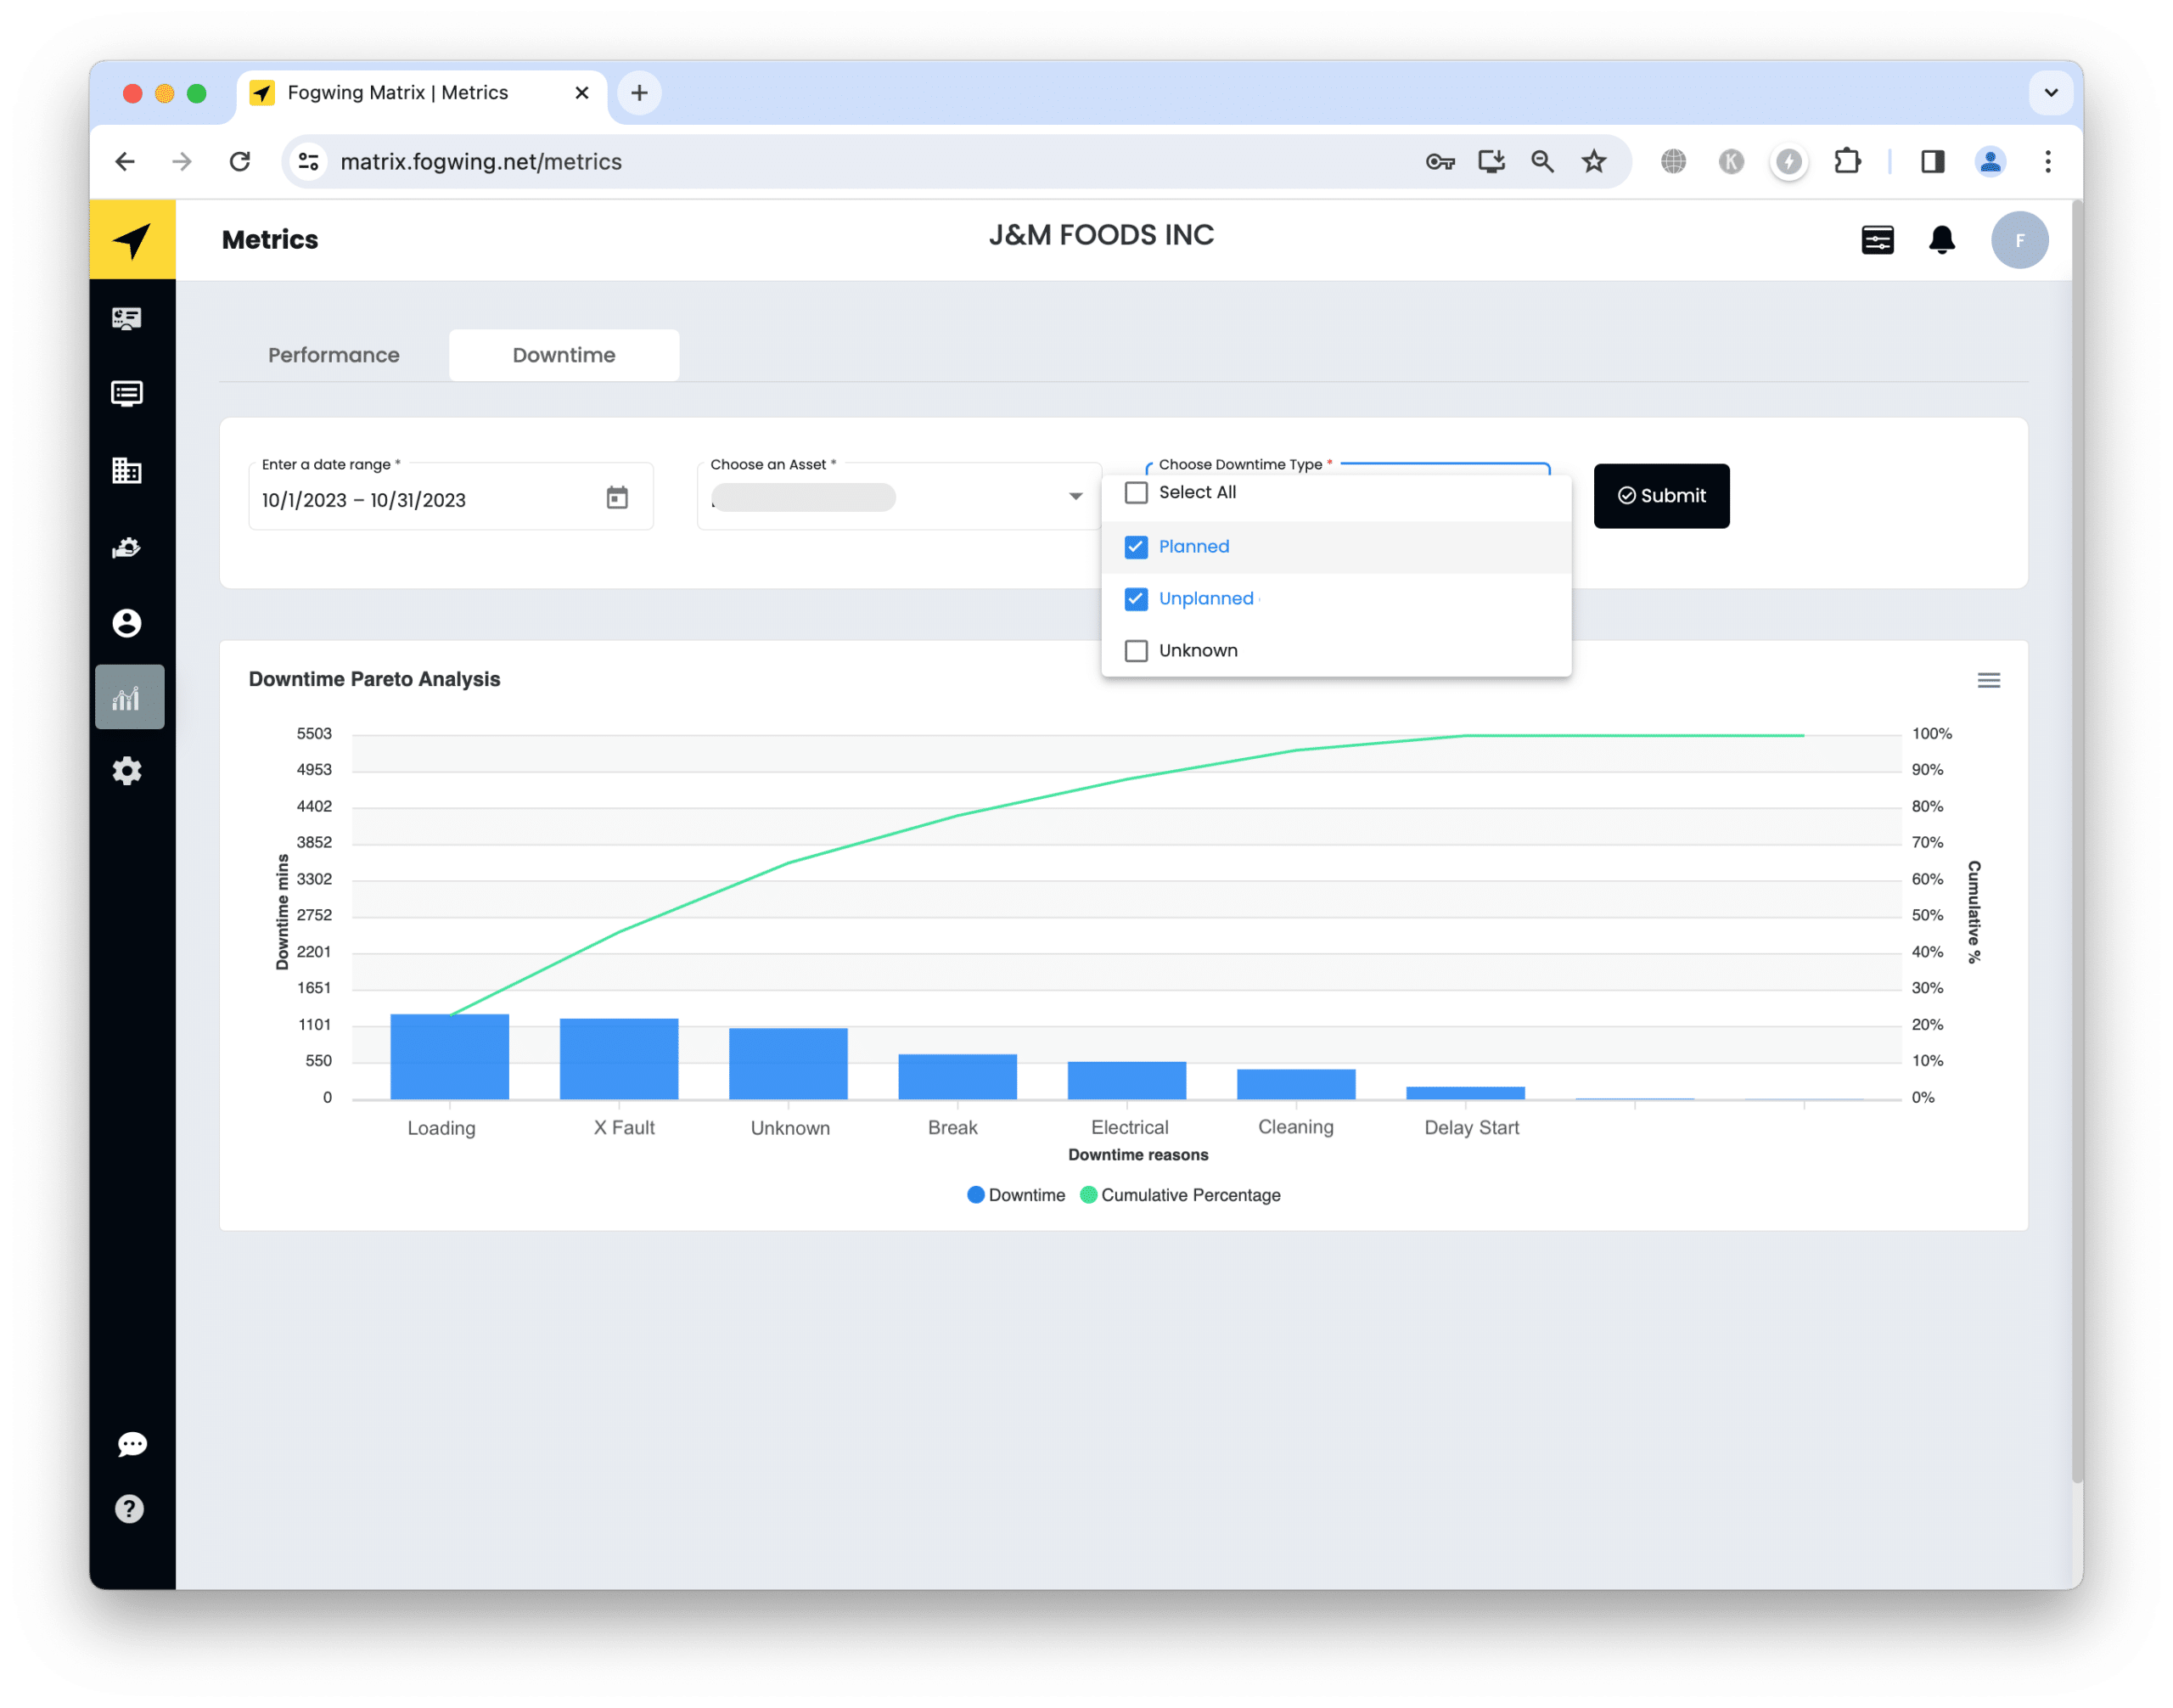This screenshot has width=2173, height=1708.
Task: Click the Cleaning bar in chart
Action: click(1296, 1084)
